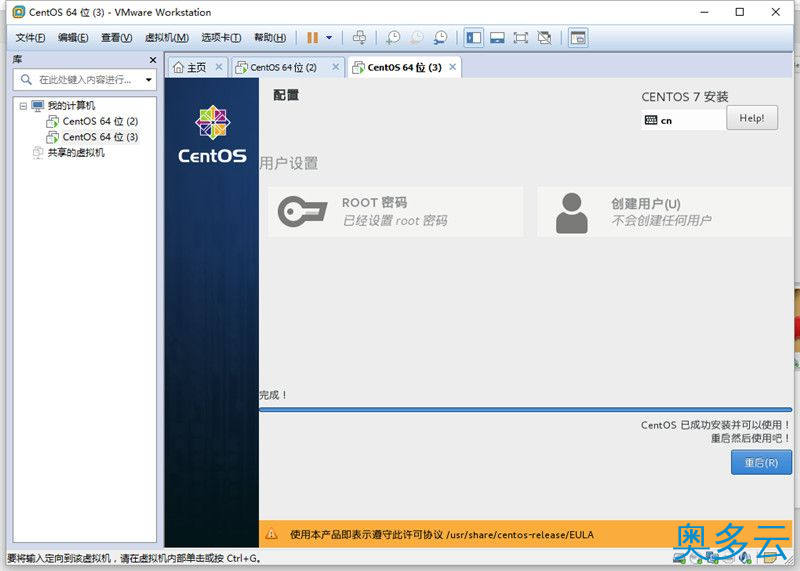Screen dimensions: 800x571
Task: Open the power options dropdown arrow beside the pause icon
Action: (x=329, y=38)
